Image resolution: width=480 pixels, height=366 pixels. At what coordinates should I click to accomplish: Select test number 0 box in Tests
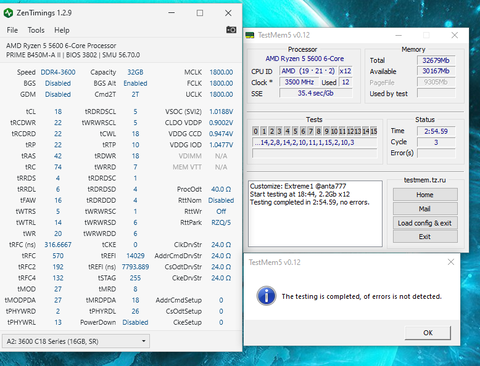click(x=256, y=131)
